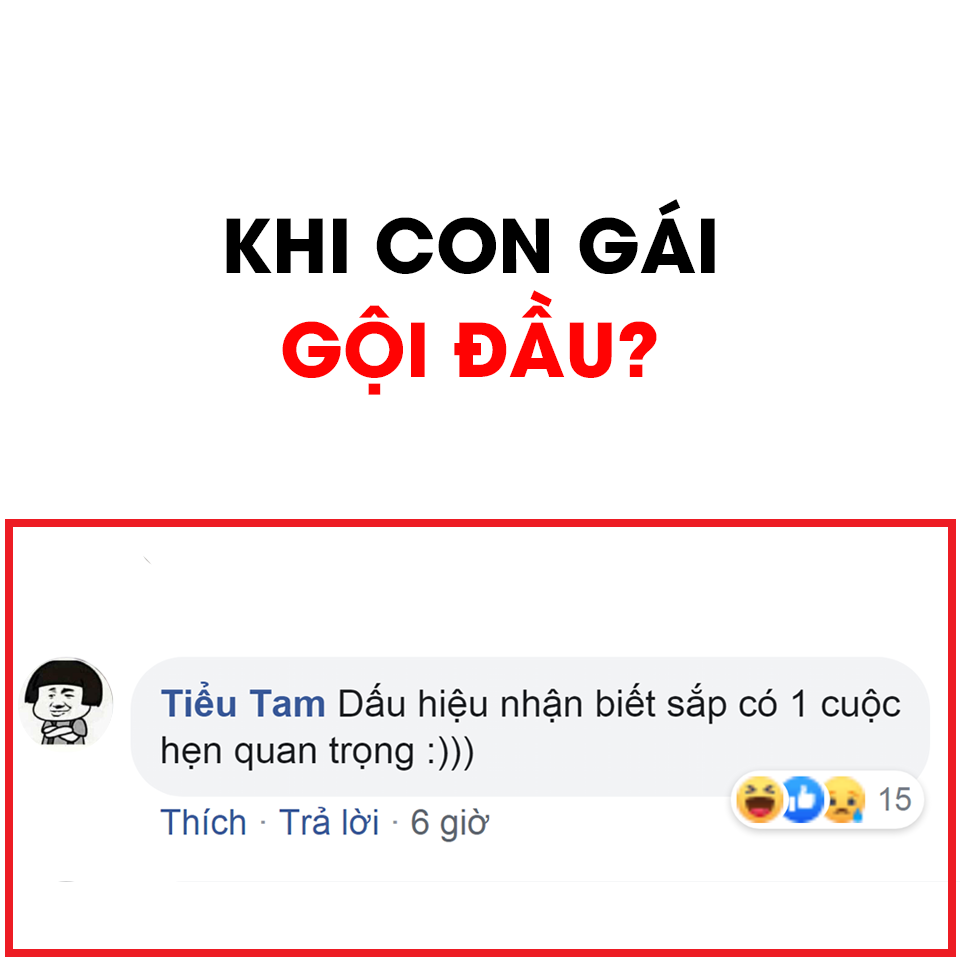Open the reaction count 15

coord(894,799)
